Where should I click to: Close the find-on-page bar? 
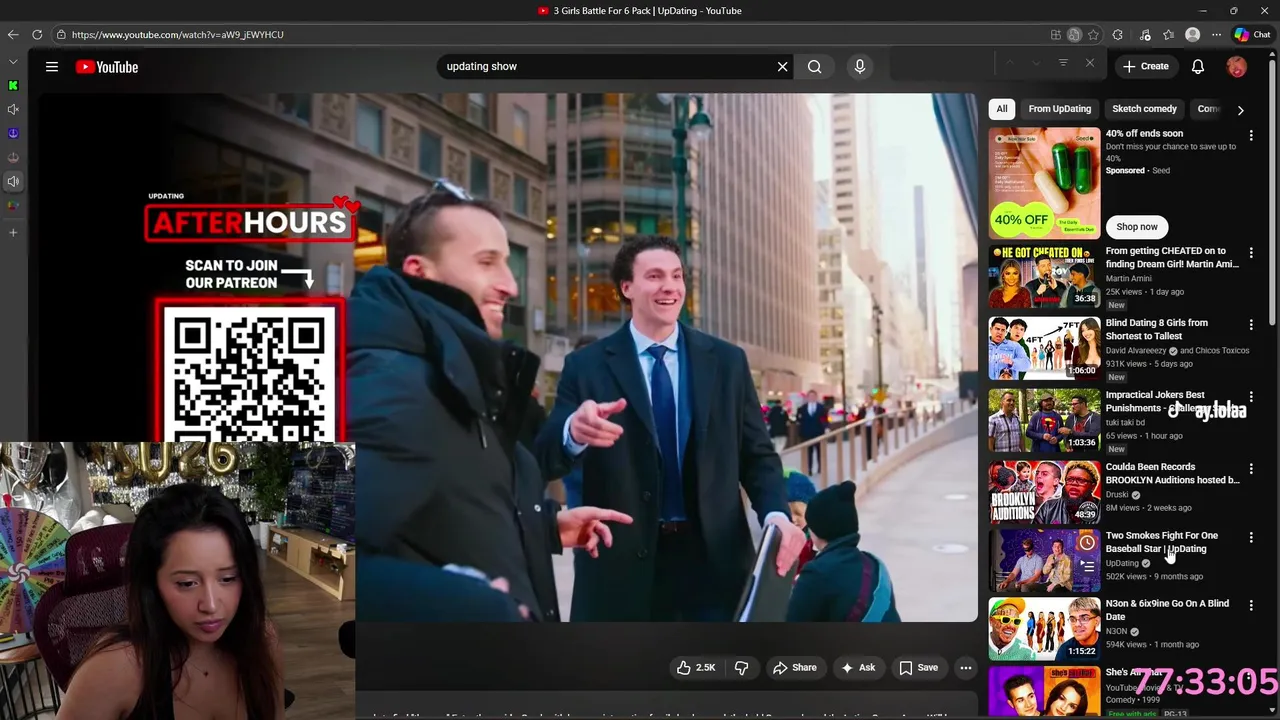(1090, 64)
